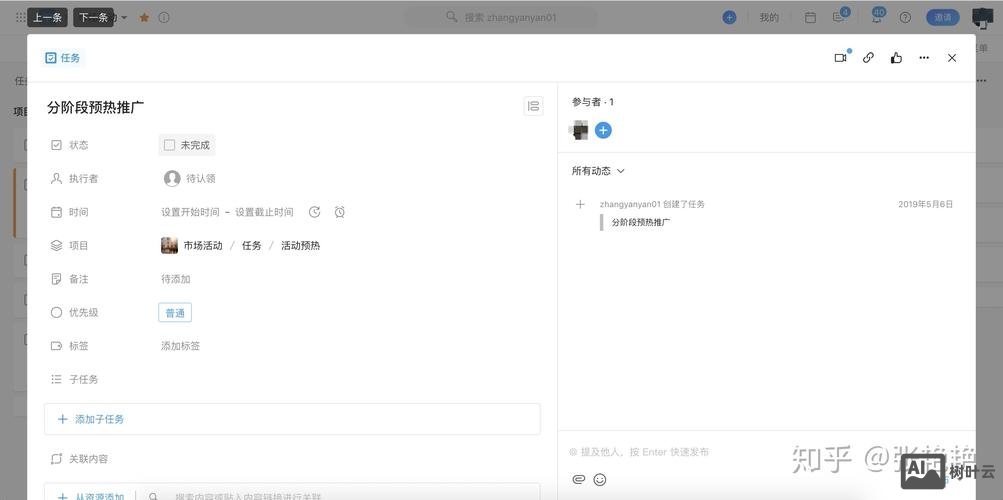Open the more options ellipsis menu

click(924, 58)
